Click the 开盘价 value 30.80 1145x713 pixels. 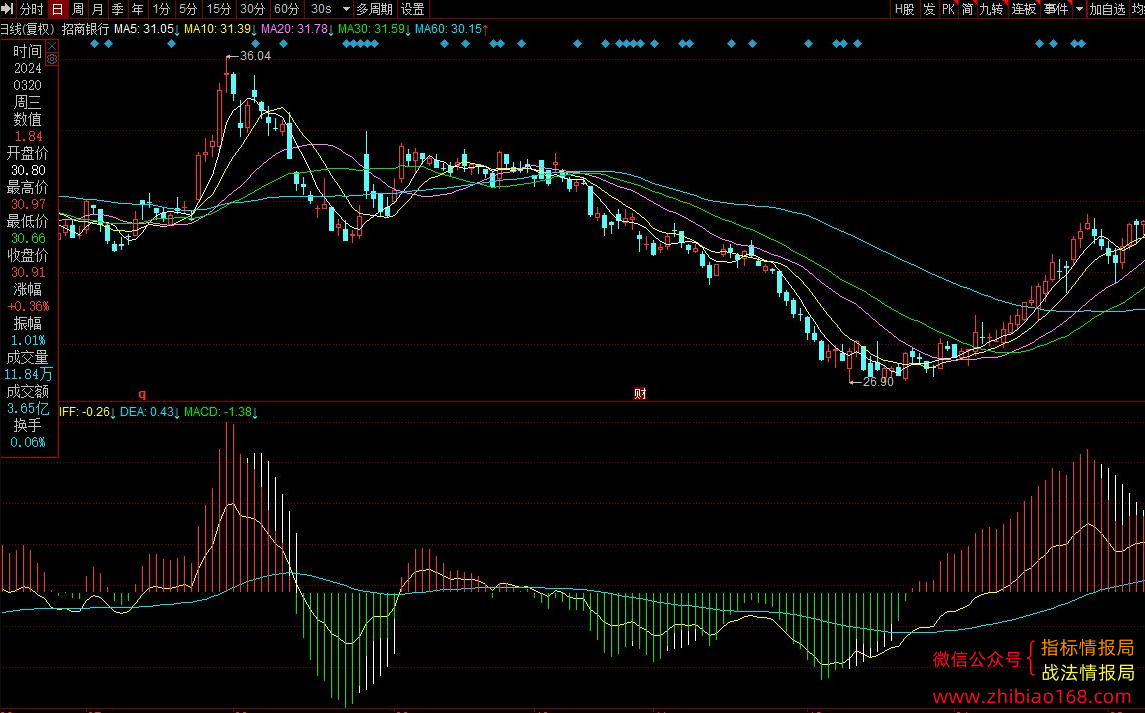(x=28, y=170)
